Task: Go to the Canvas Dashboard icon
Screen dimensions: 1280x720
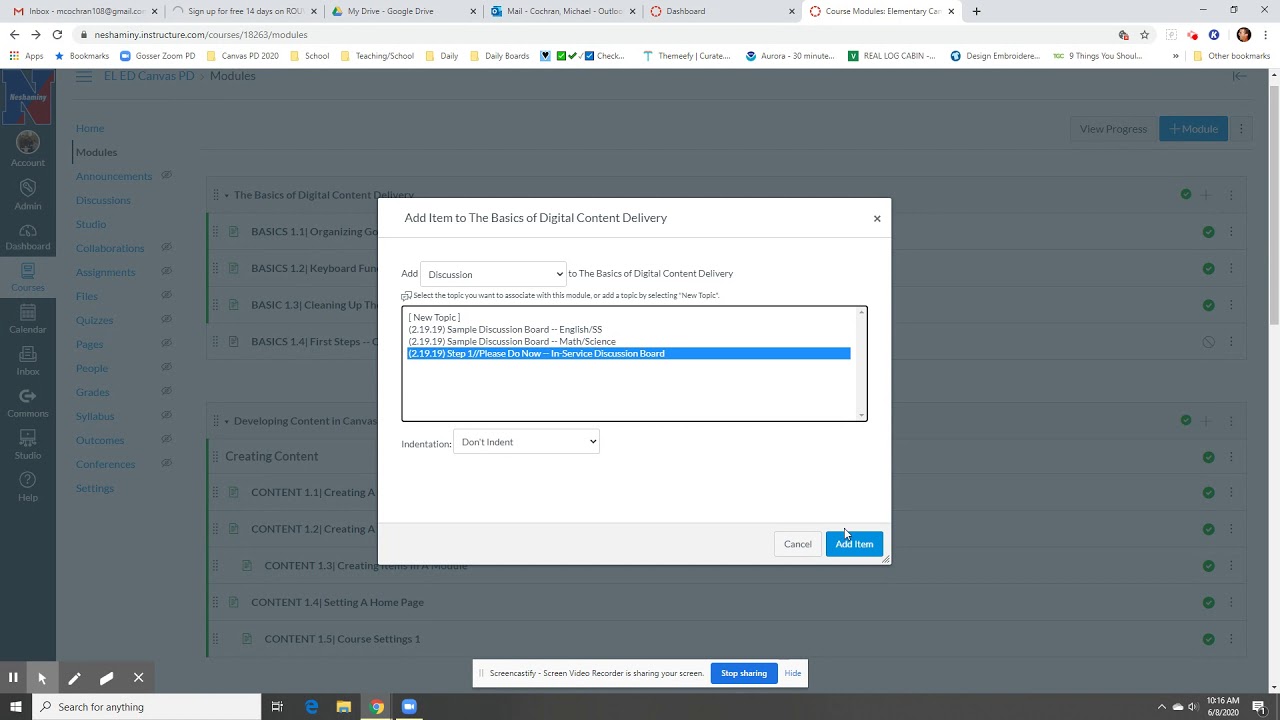Action: coord(28,237)
